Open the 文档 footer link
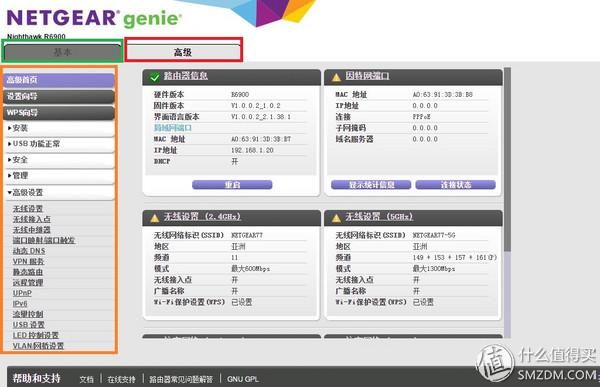The image size is (600, 387). tap(86, 379)
